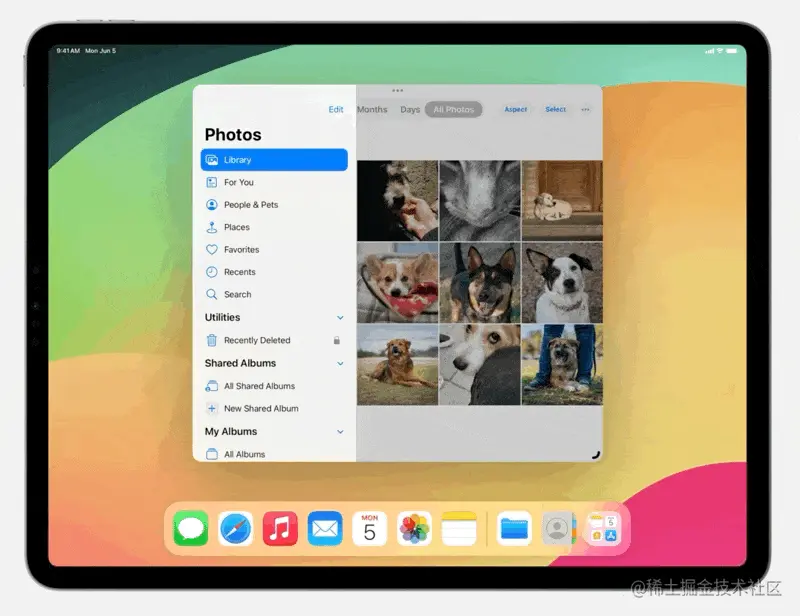Click the battery indicator in status bar
800x616 pixels.
click(x=732, y=51)
